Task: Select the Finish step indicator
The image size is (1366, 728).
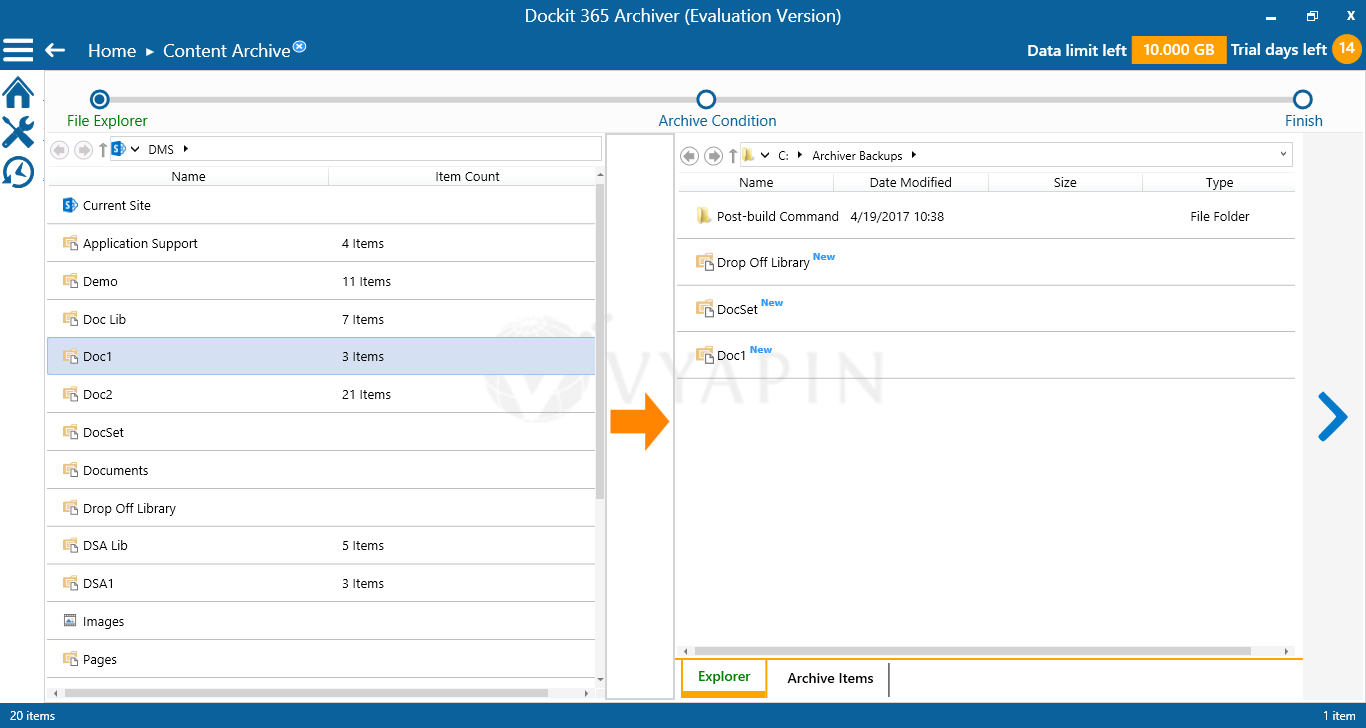Action: [1302, 100]
